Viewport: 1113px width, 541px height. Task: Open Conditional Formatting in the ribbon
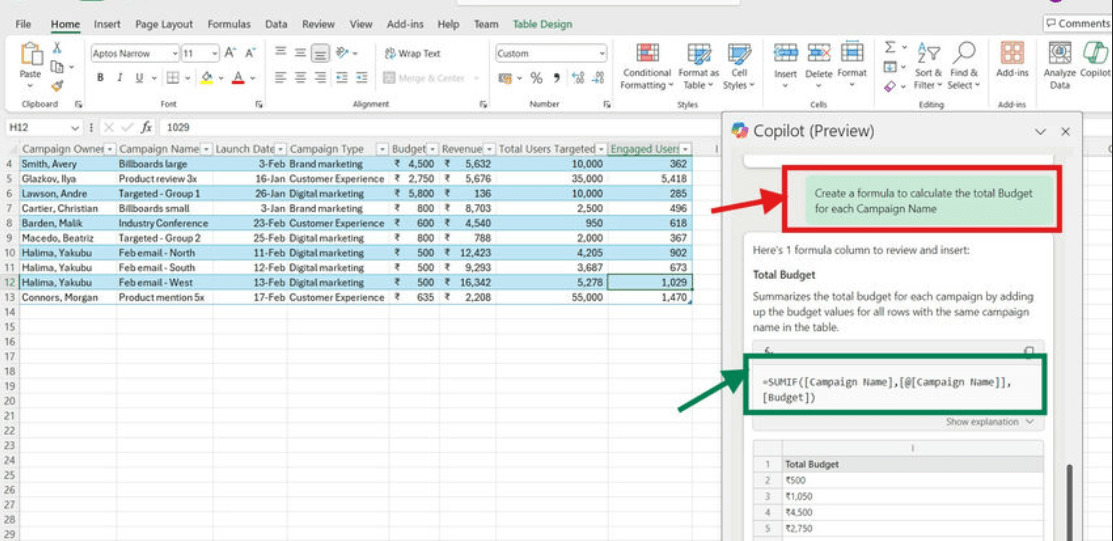pyautogui.click(x=647, y=64)
